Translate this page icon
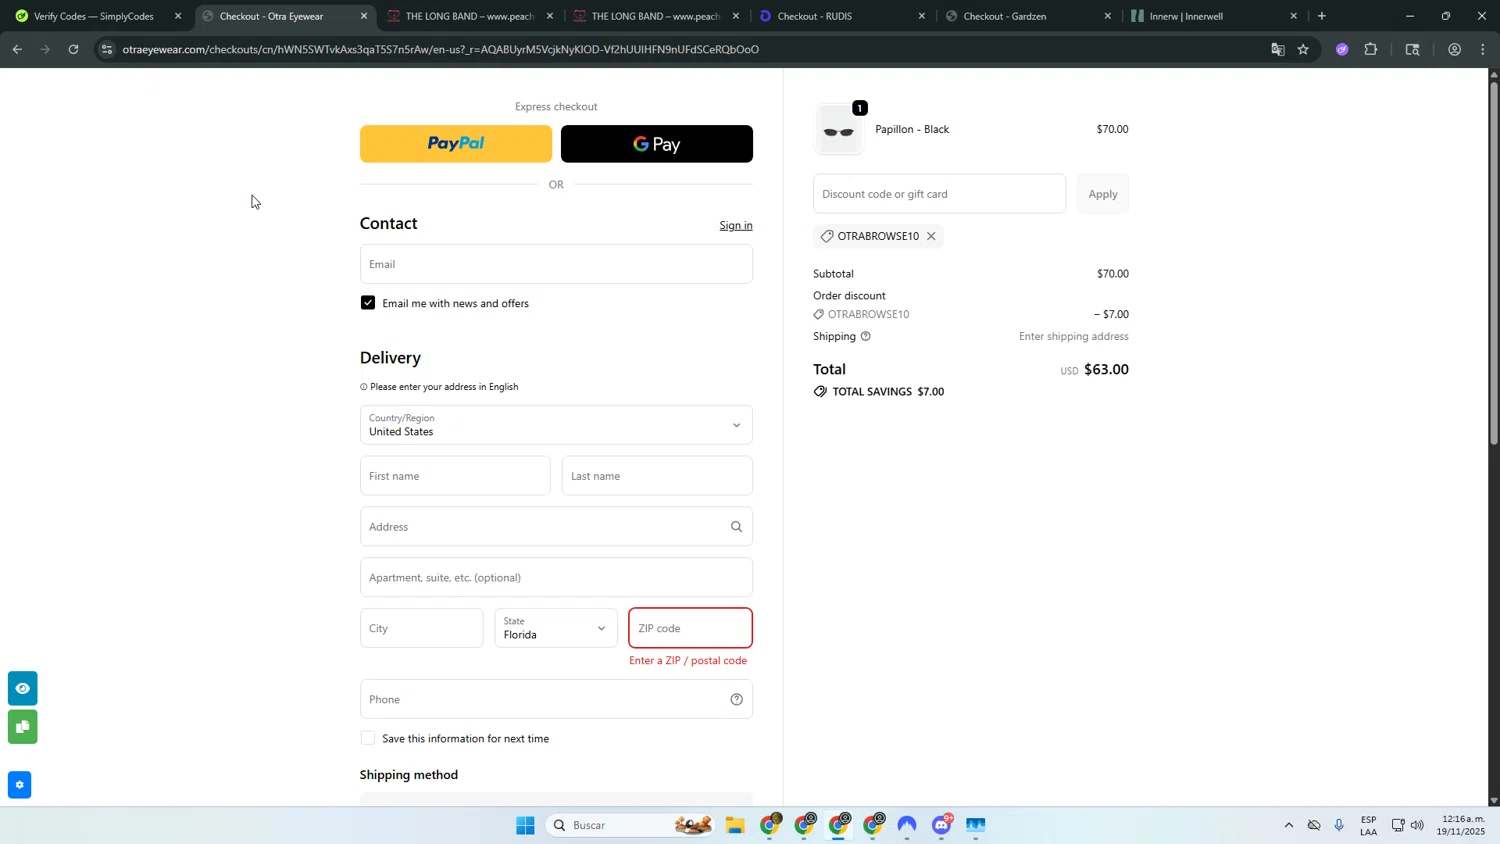Screen dimensions: 1500x844 click(x=1277, y=49)
